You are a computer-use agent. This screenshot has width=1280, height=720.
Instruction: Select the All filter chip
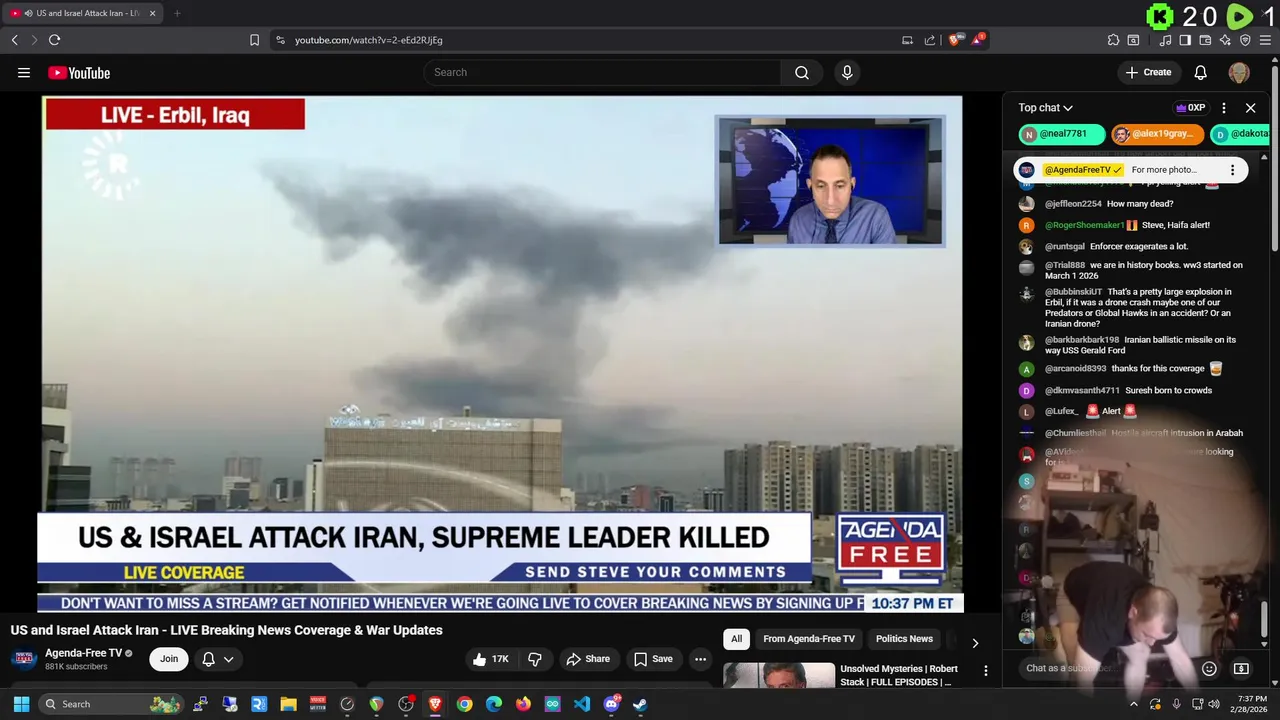[736, 639]
